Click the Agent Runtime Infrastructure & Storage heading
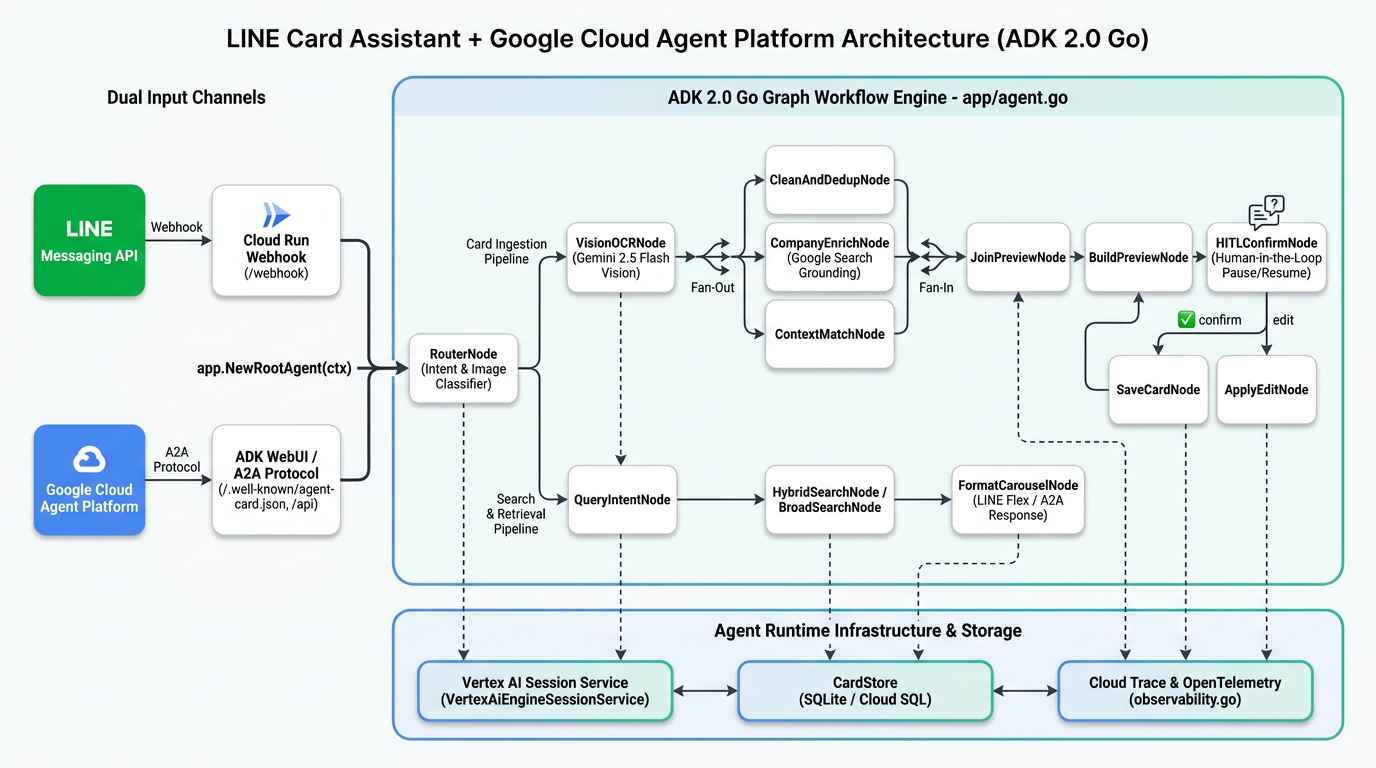 (x=868, y=630)
